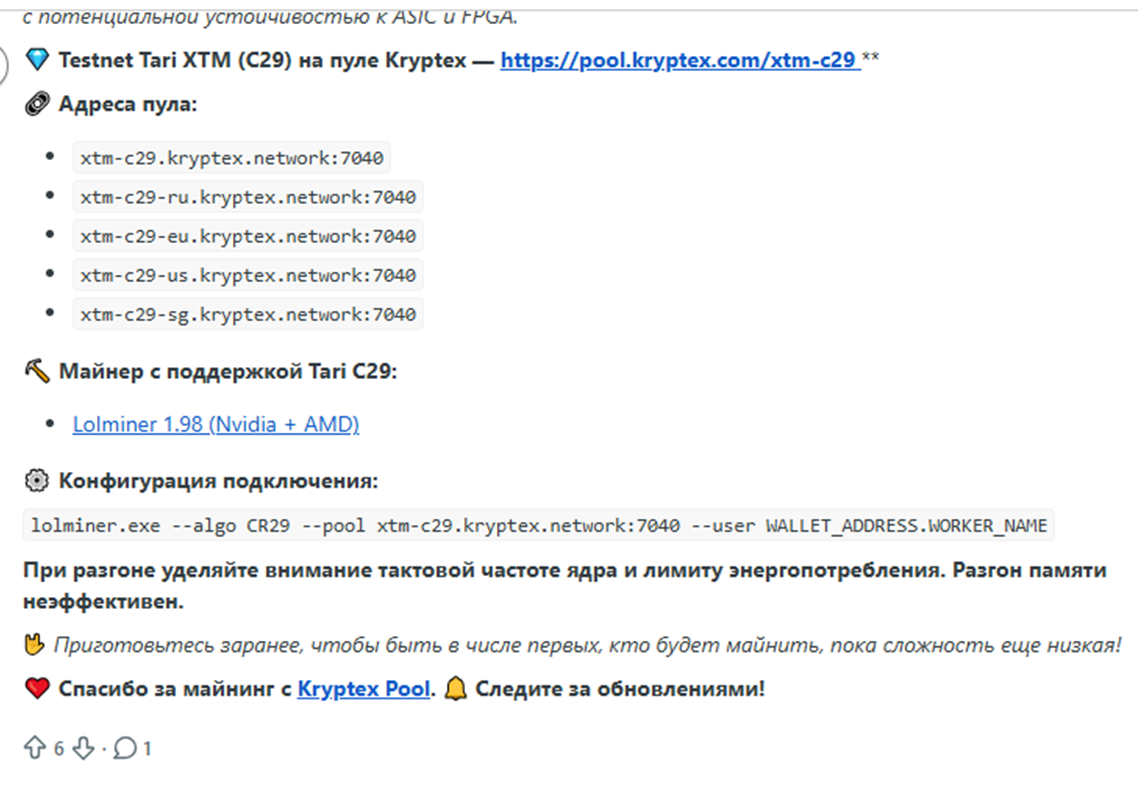The image size is (1138, 786).
Task: Click the bell emoji before Следите за обновлениями
Action: 455,689
